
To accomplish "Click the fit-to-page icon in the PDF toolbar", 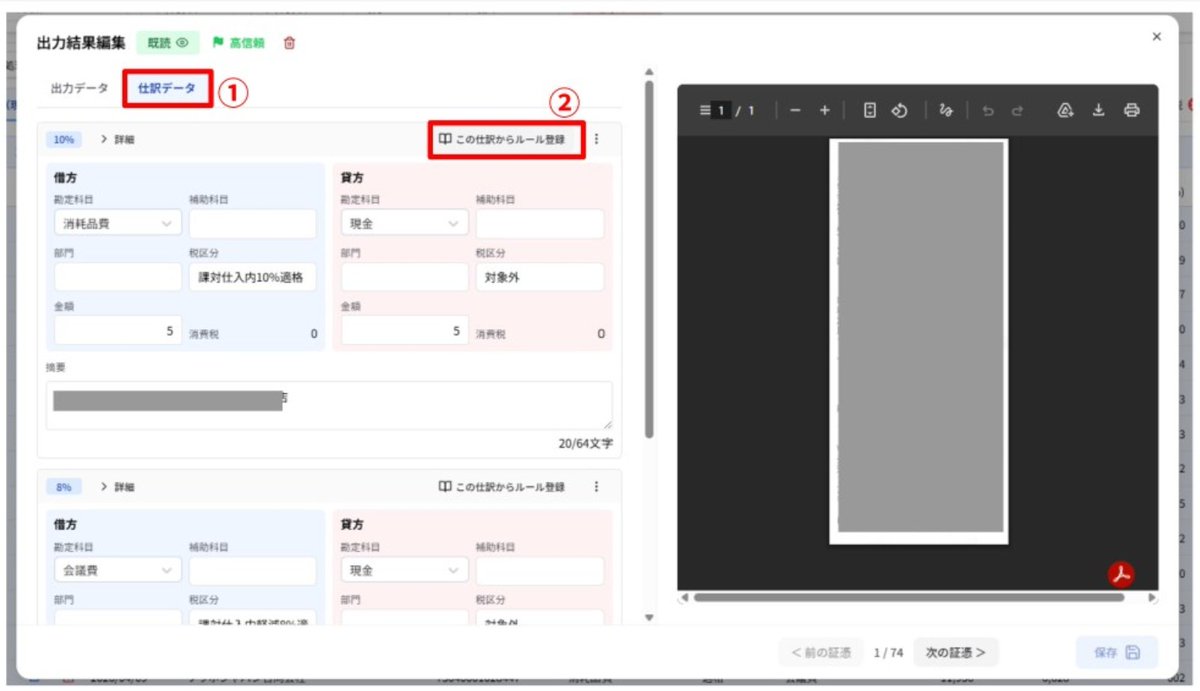I will click(x=870, y=111).
